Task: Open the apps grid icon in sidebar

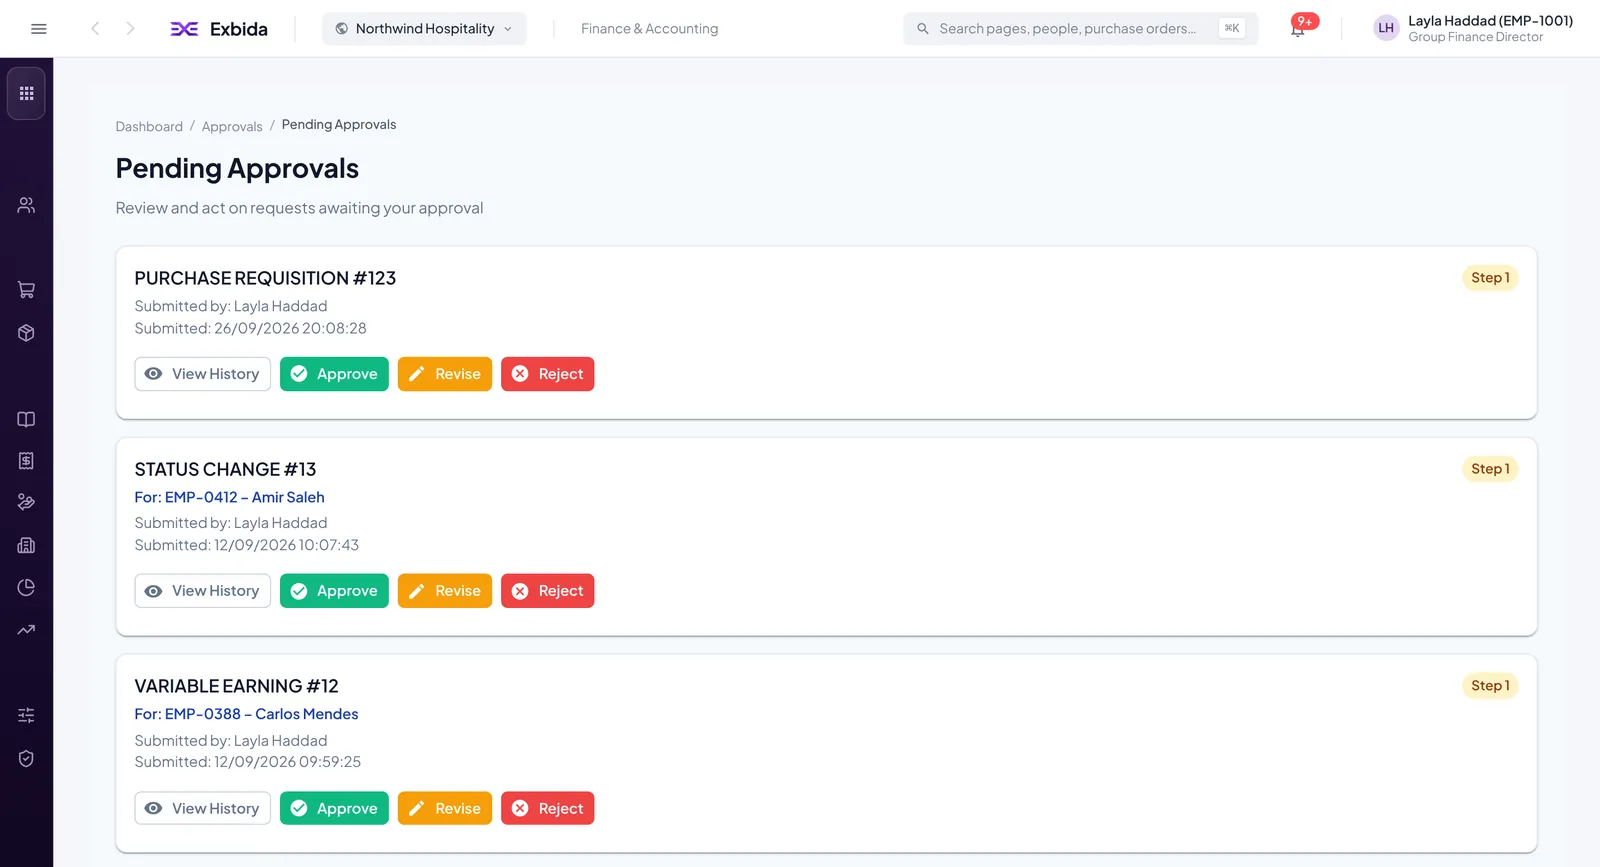Action: pos(27,93)
